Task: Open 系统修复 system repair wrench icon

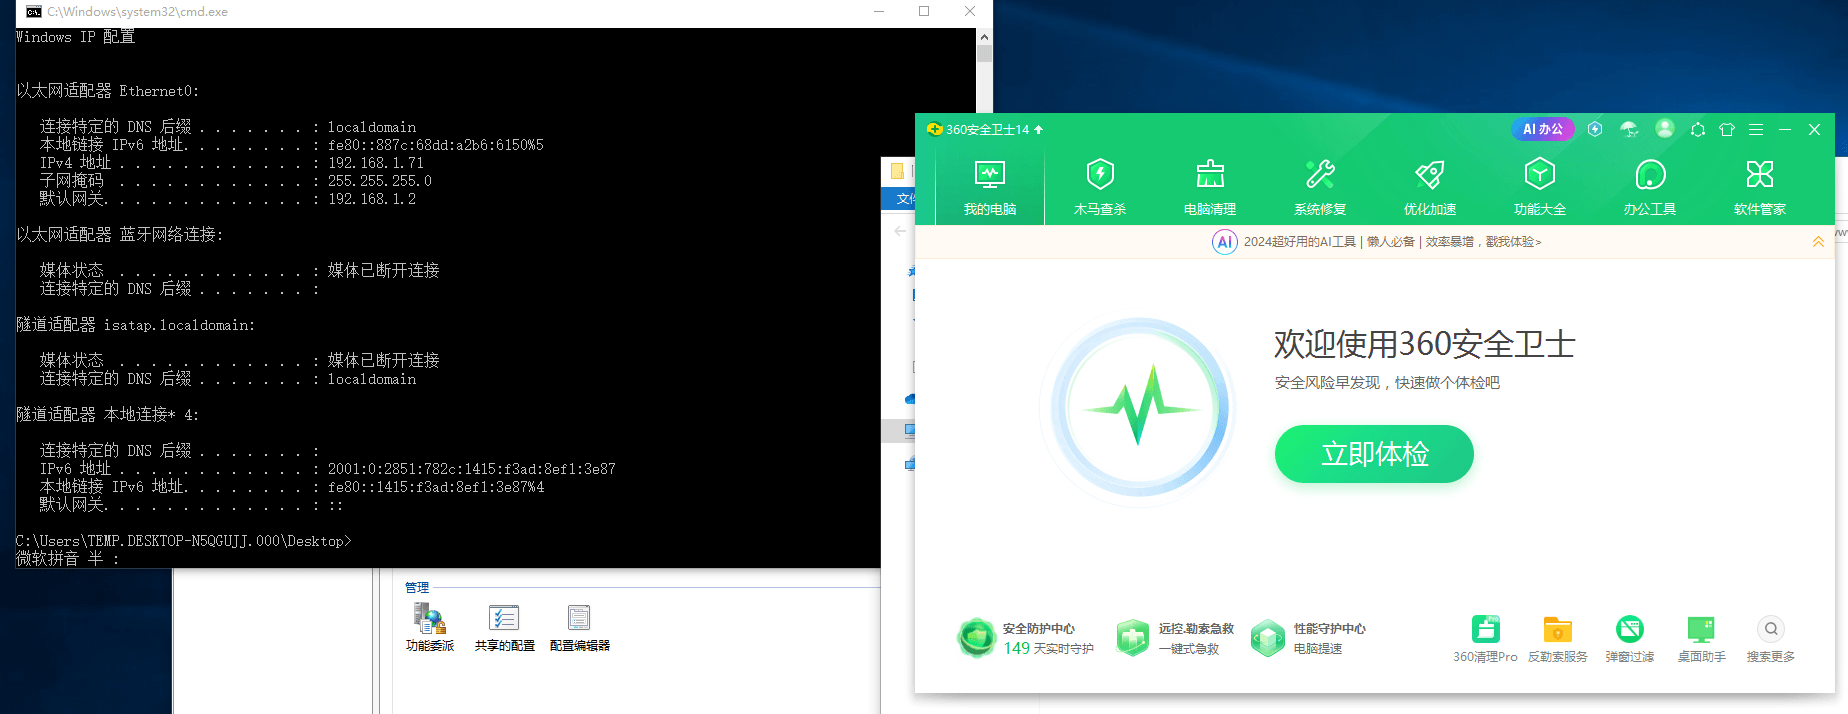Action: pyautogui.click(x=1320, y=186)
